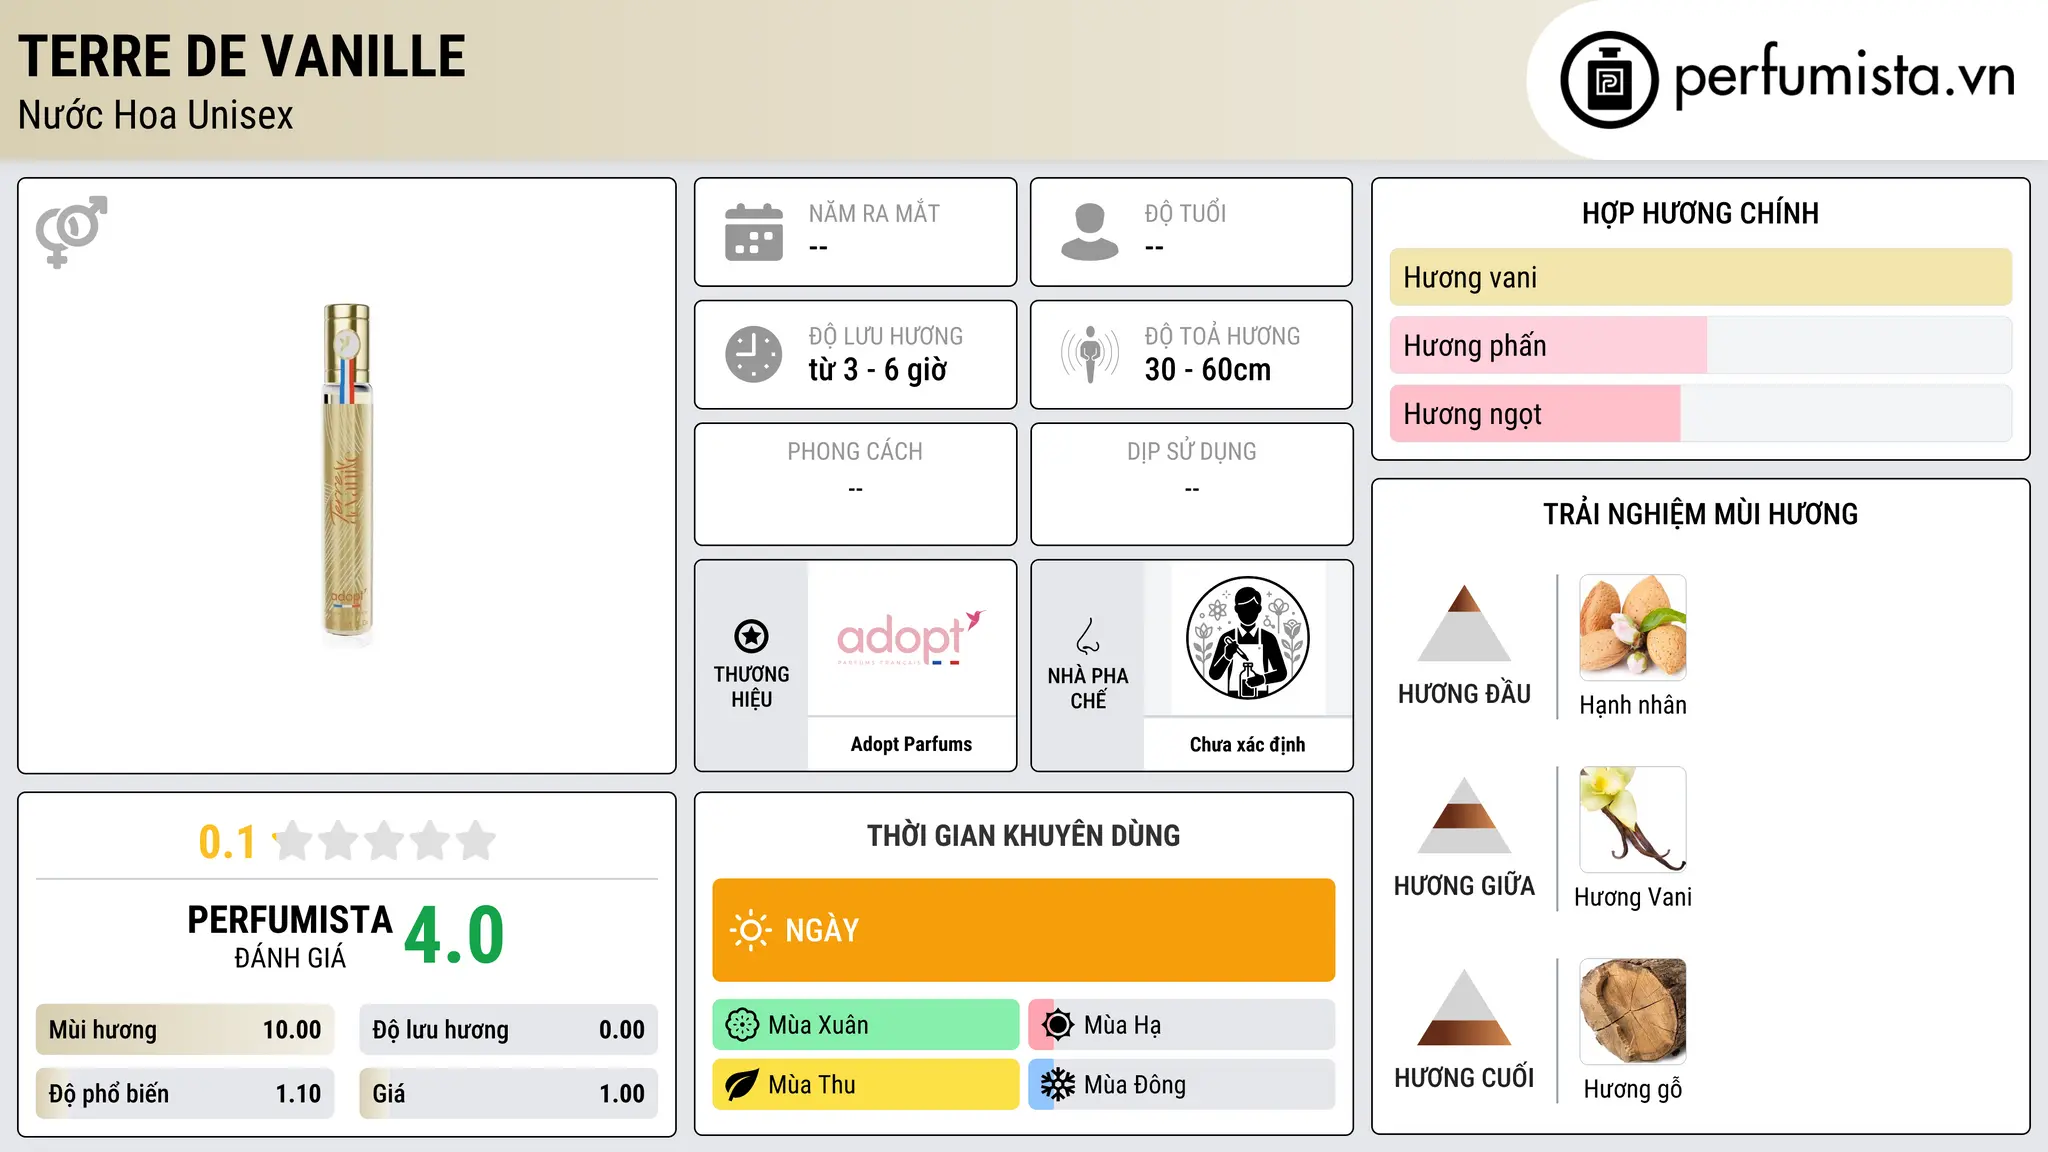
Task: Click the Chưa xác định perfumer label
Action: pyautogui.click(x=1247, y=744)
